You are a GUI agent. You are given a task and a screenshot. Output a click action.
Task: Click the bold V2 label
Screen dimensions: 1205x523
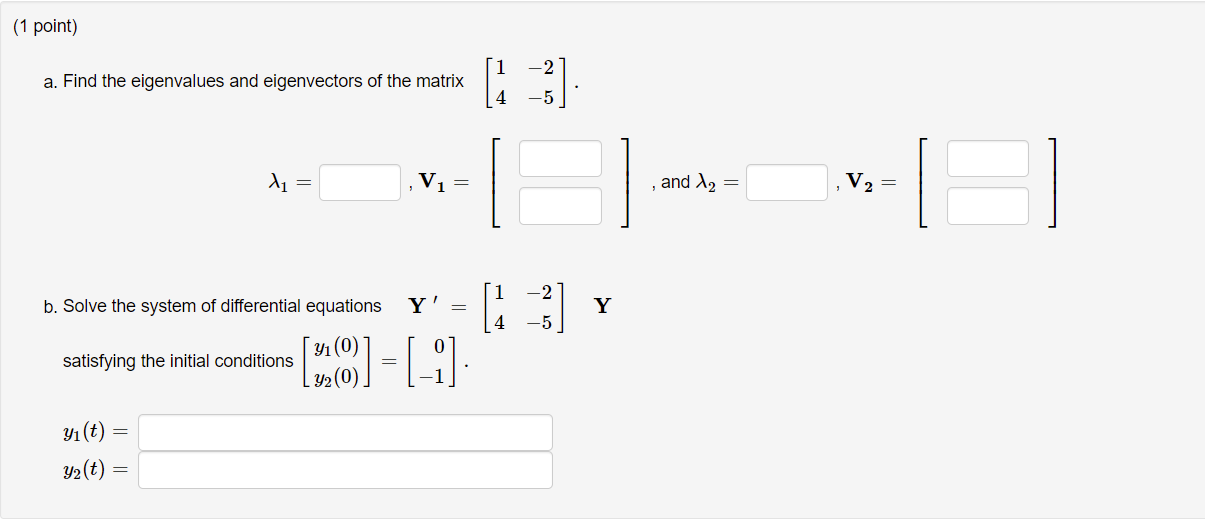(x=862, y=182)
